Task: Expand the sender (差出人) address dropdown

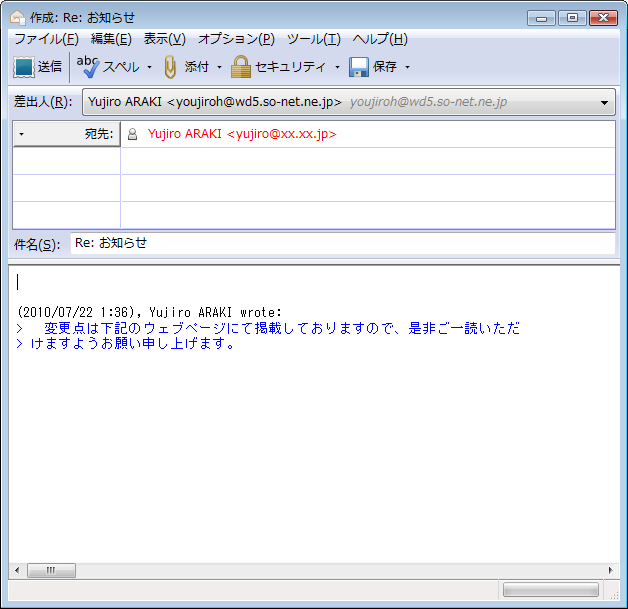Action: pyautogui.click(x=604, y=103)
